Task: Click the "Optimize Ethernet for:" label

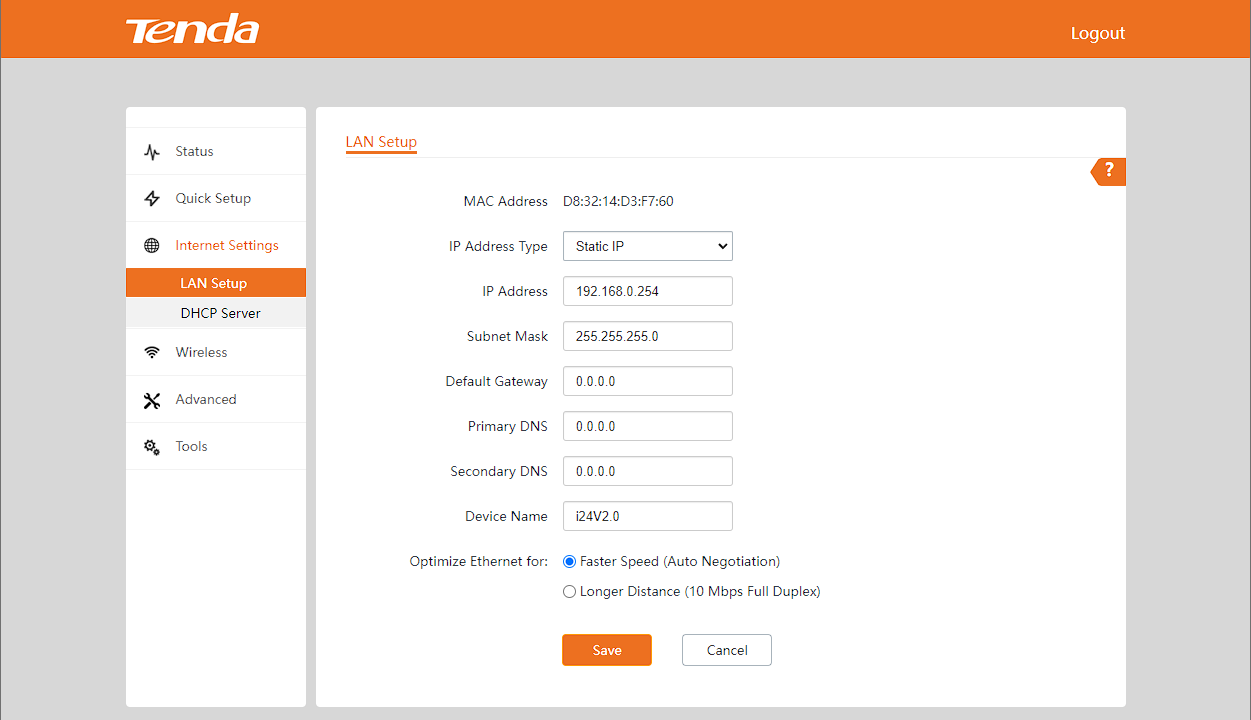Action: (x=479, y=562)
